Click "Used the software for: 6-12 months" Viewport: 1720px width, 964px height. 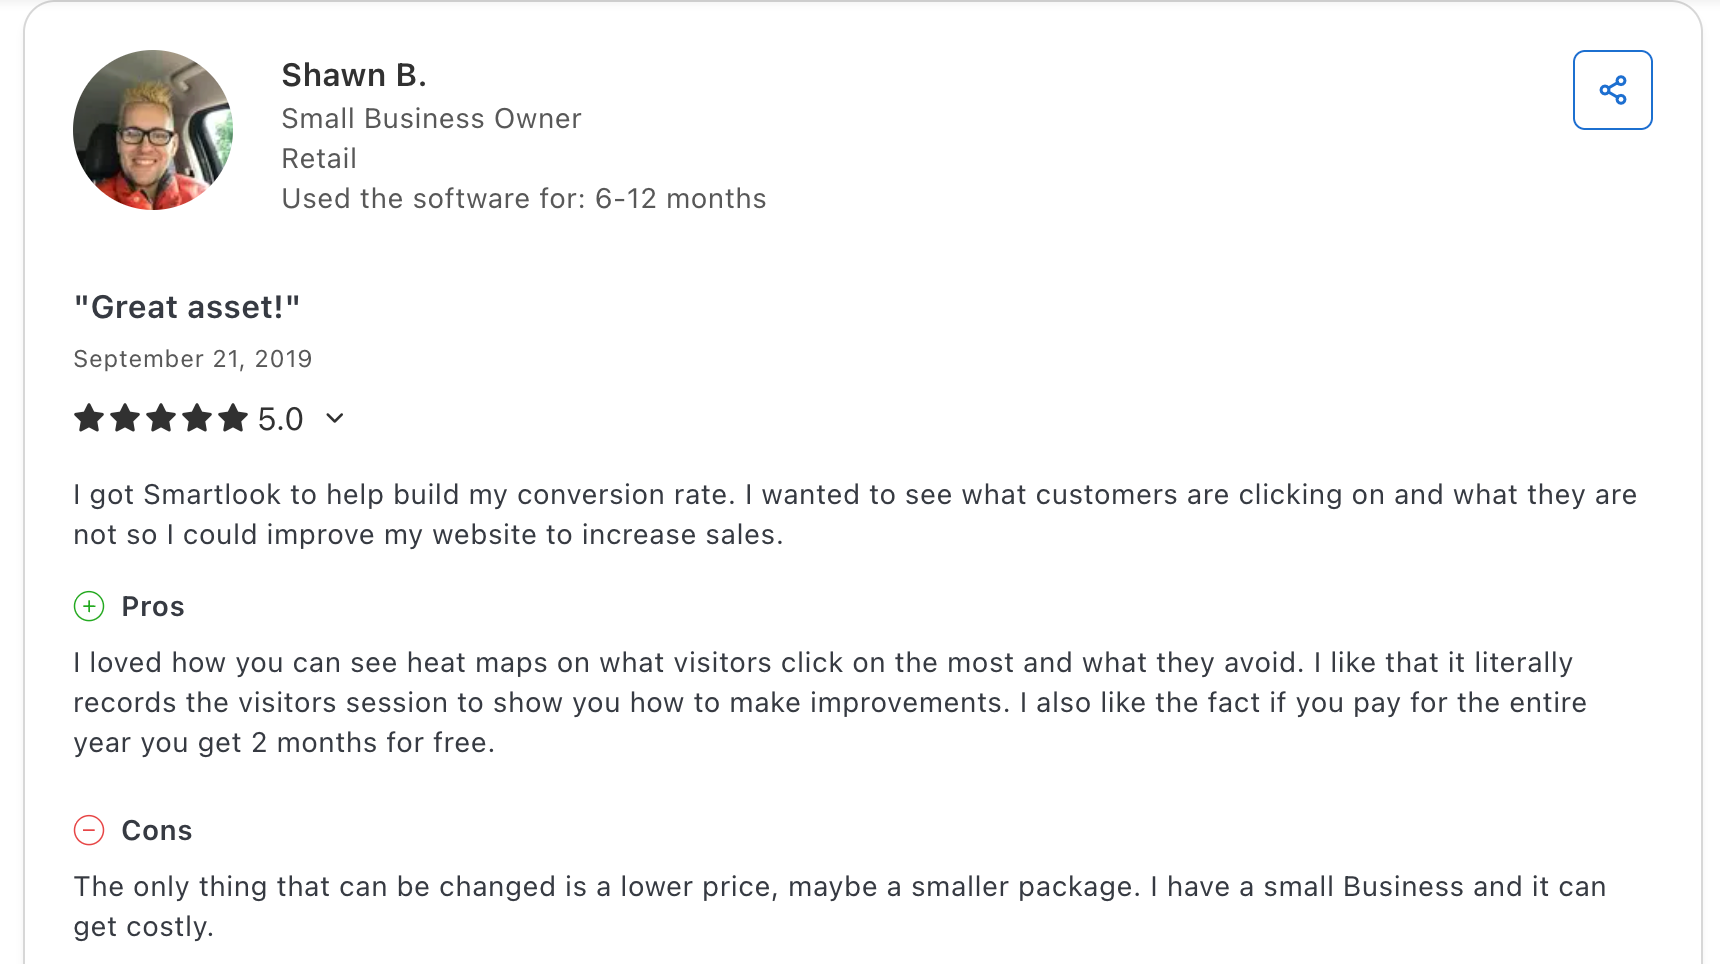point(524,199)
